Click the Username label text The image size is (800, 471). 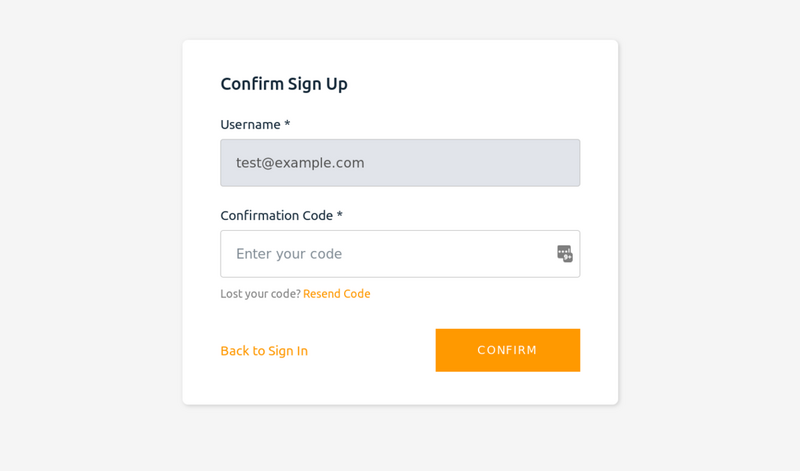click(250, 125)
